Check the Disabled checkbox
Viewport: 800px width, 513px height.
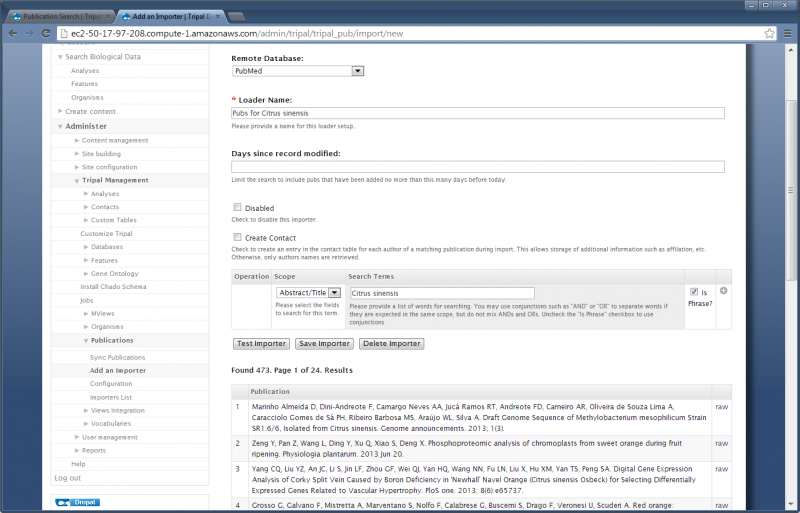coord(237,207)
